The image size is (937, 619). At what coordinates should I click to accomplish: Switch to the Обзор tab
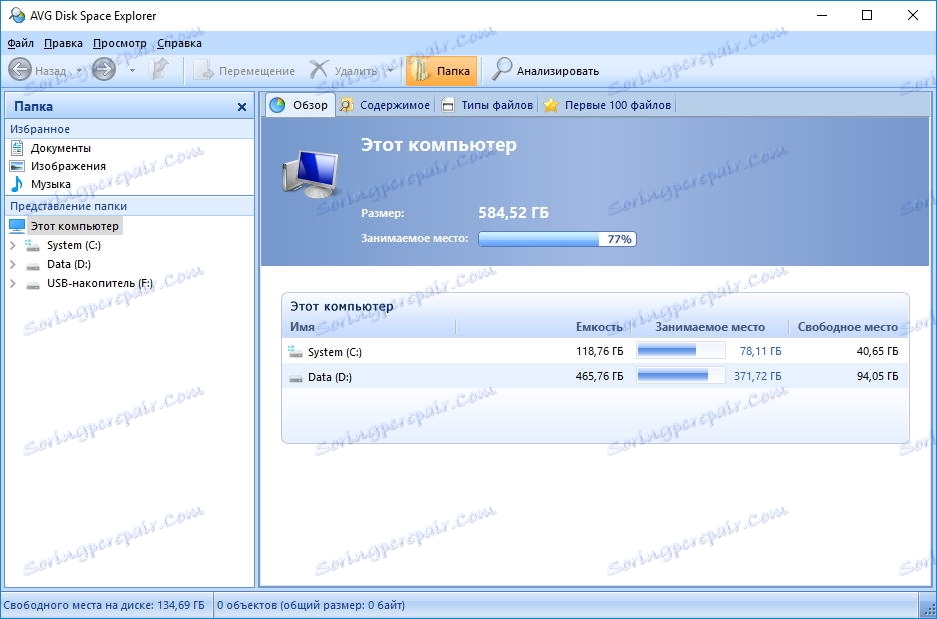point(299,105)
